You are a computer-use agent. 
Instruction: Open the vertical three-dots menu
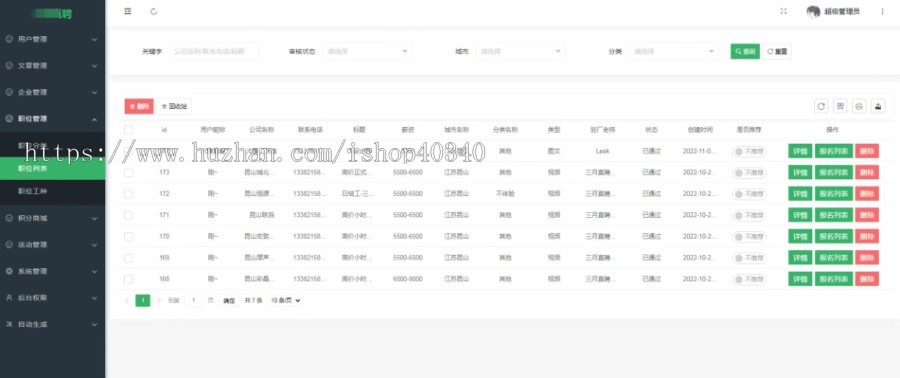point(882,11)
